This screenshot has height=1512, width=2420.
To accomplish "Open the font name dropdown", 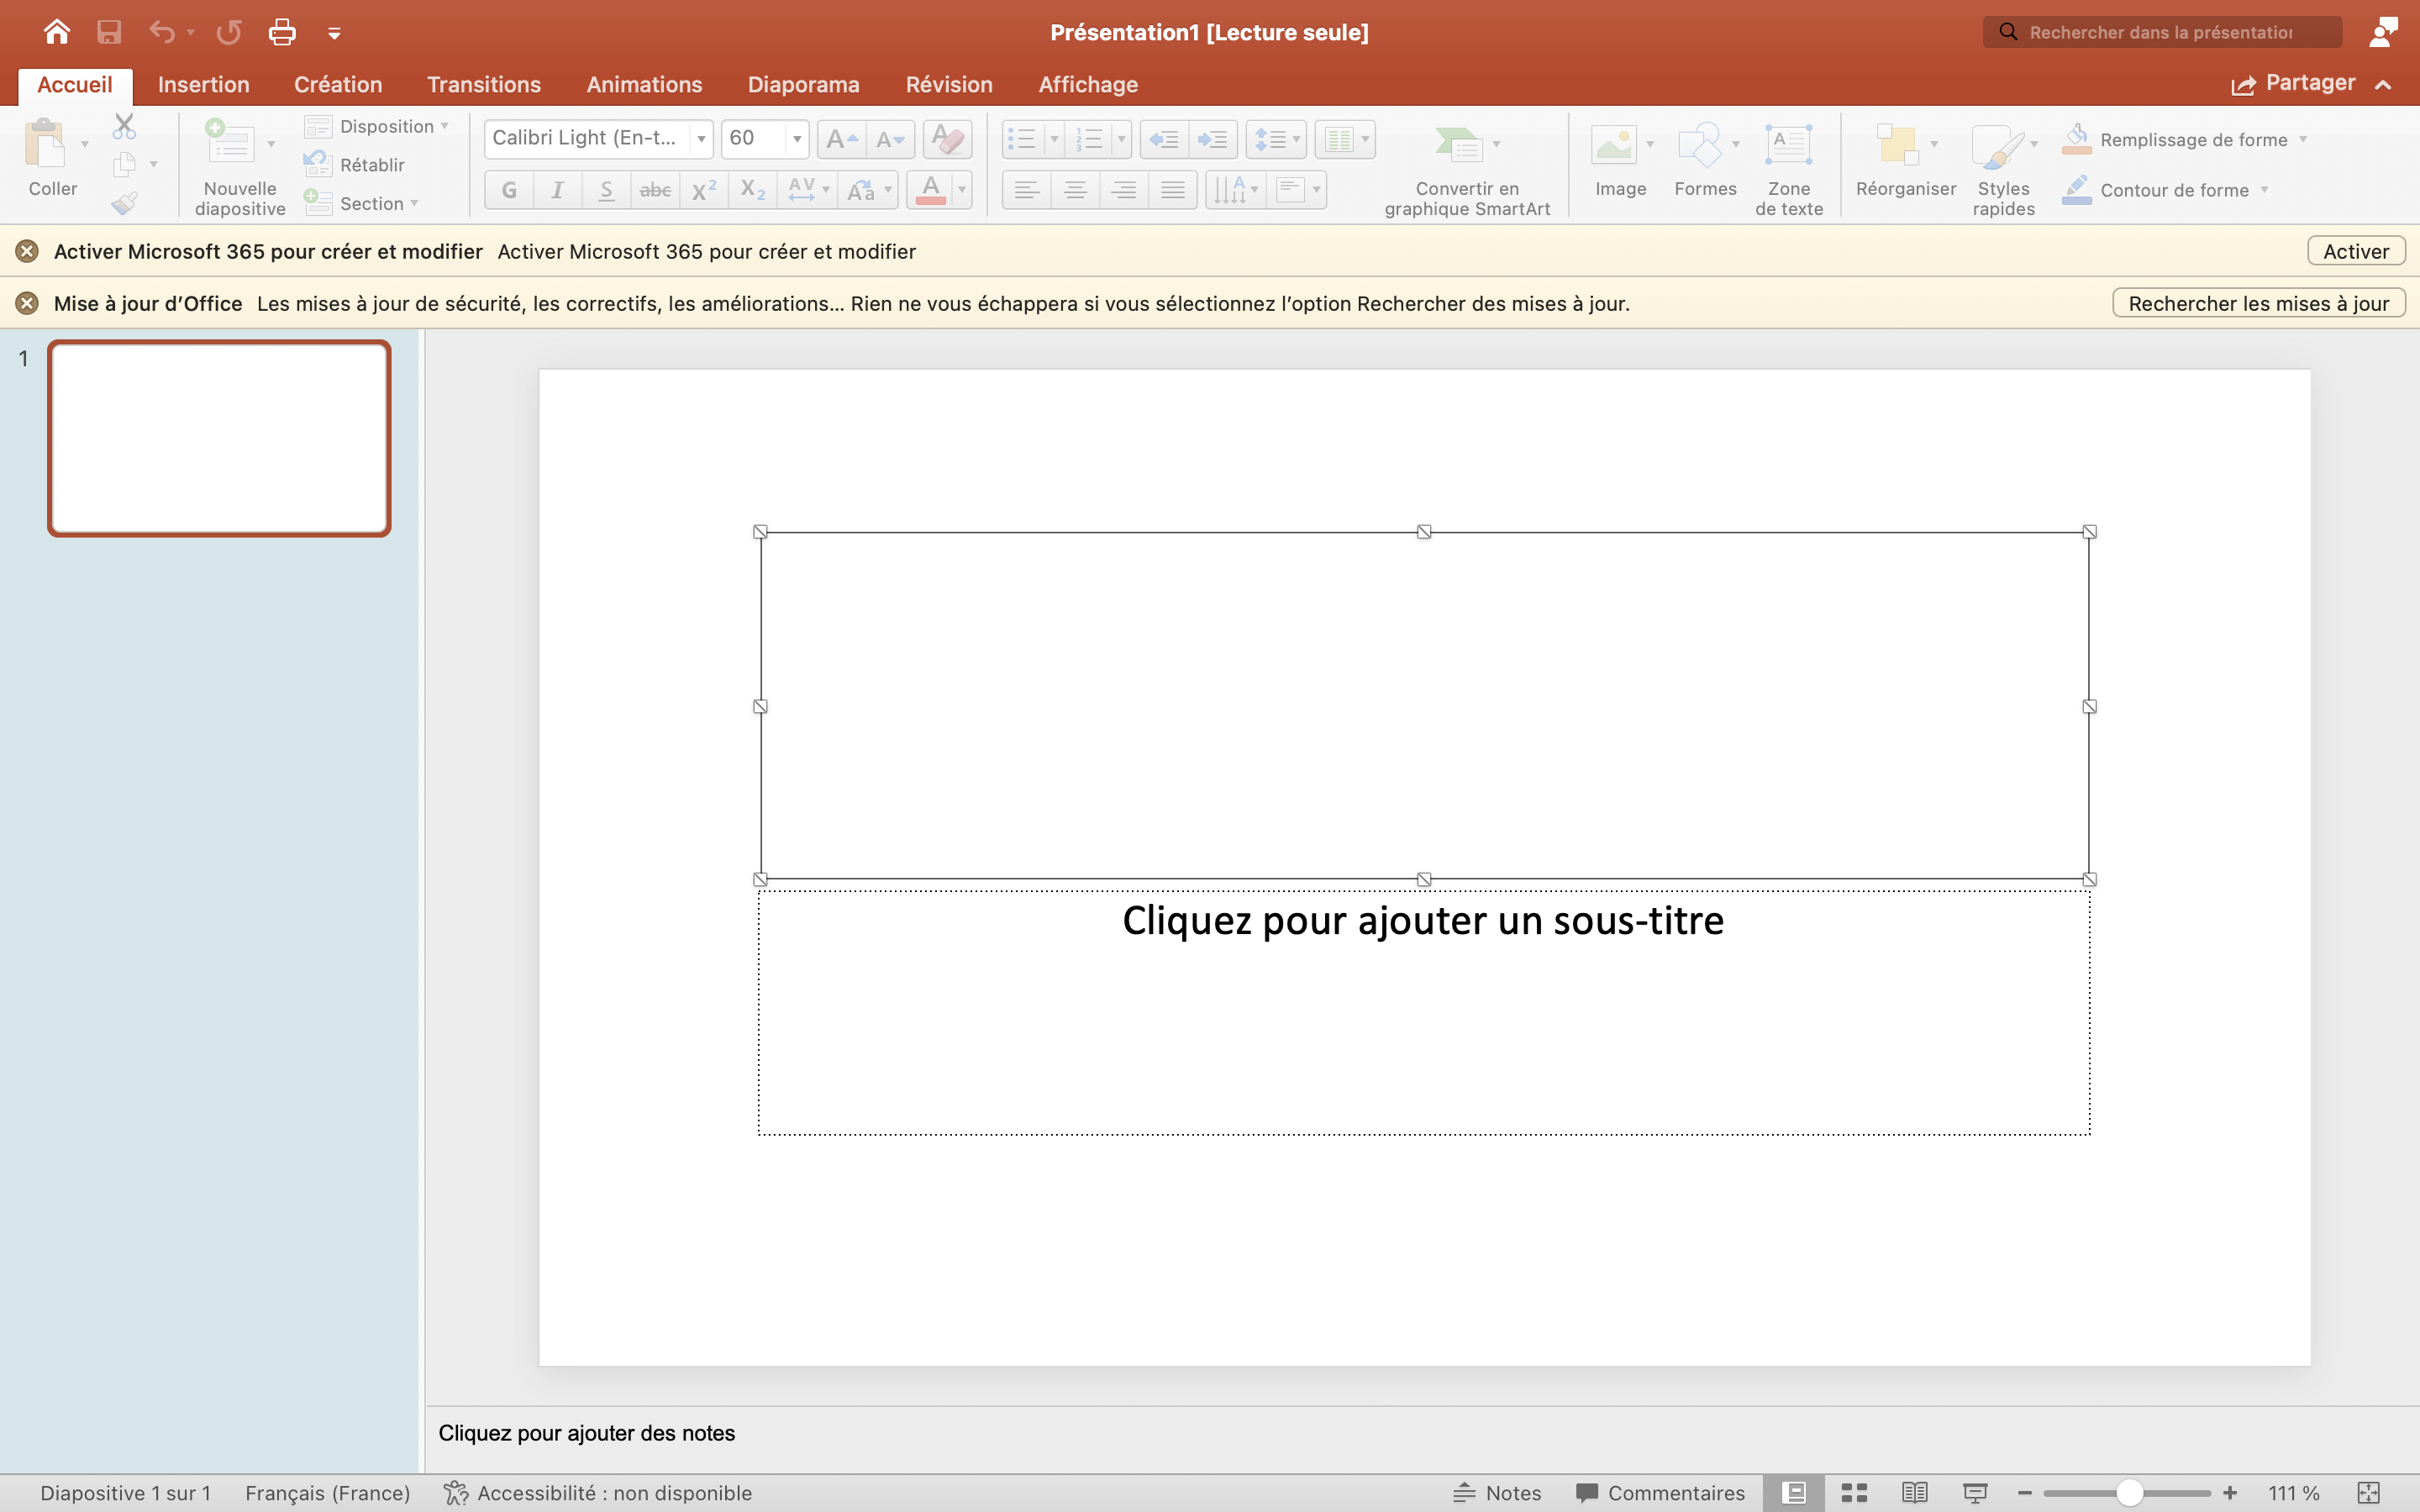I will 702,139.
